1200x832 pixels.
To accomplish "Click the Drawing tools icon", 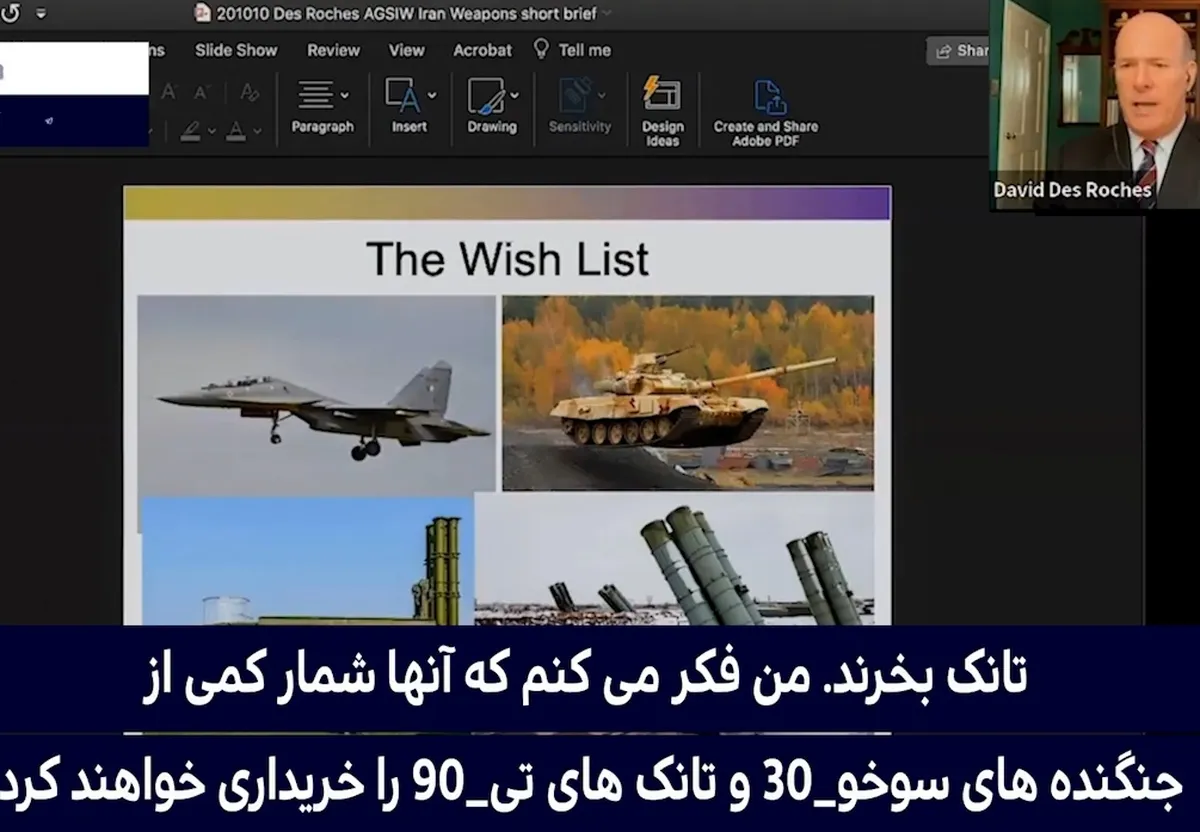I will coord(485,96).
